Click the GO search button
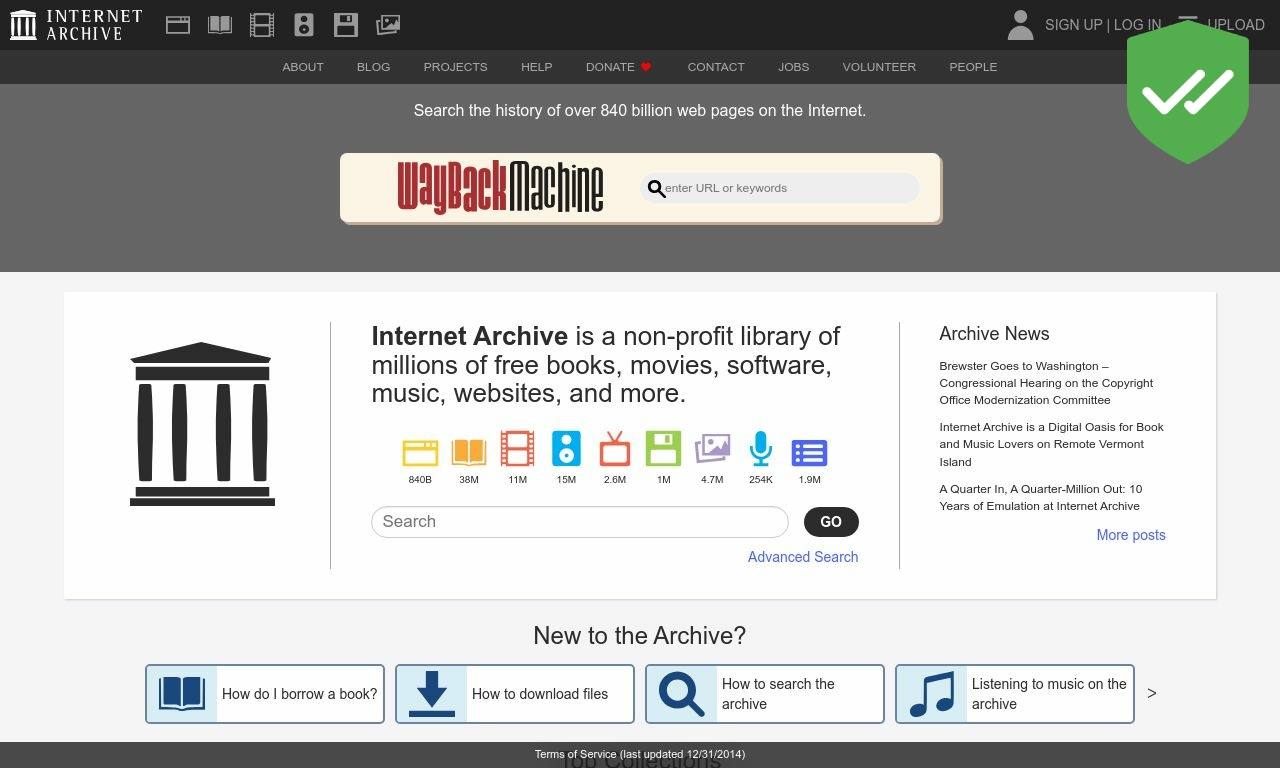Screen dimensions: 1280x768 [x=831, y=522]
